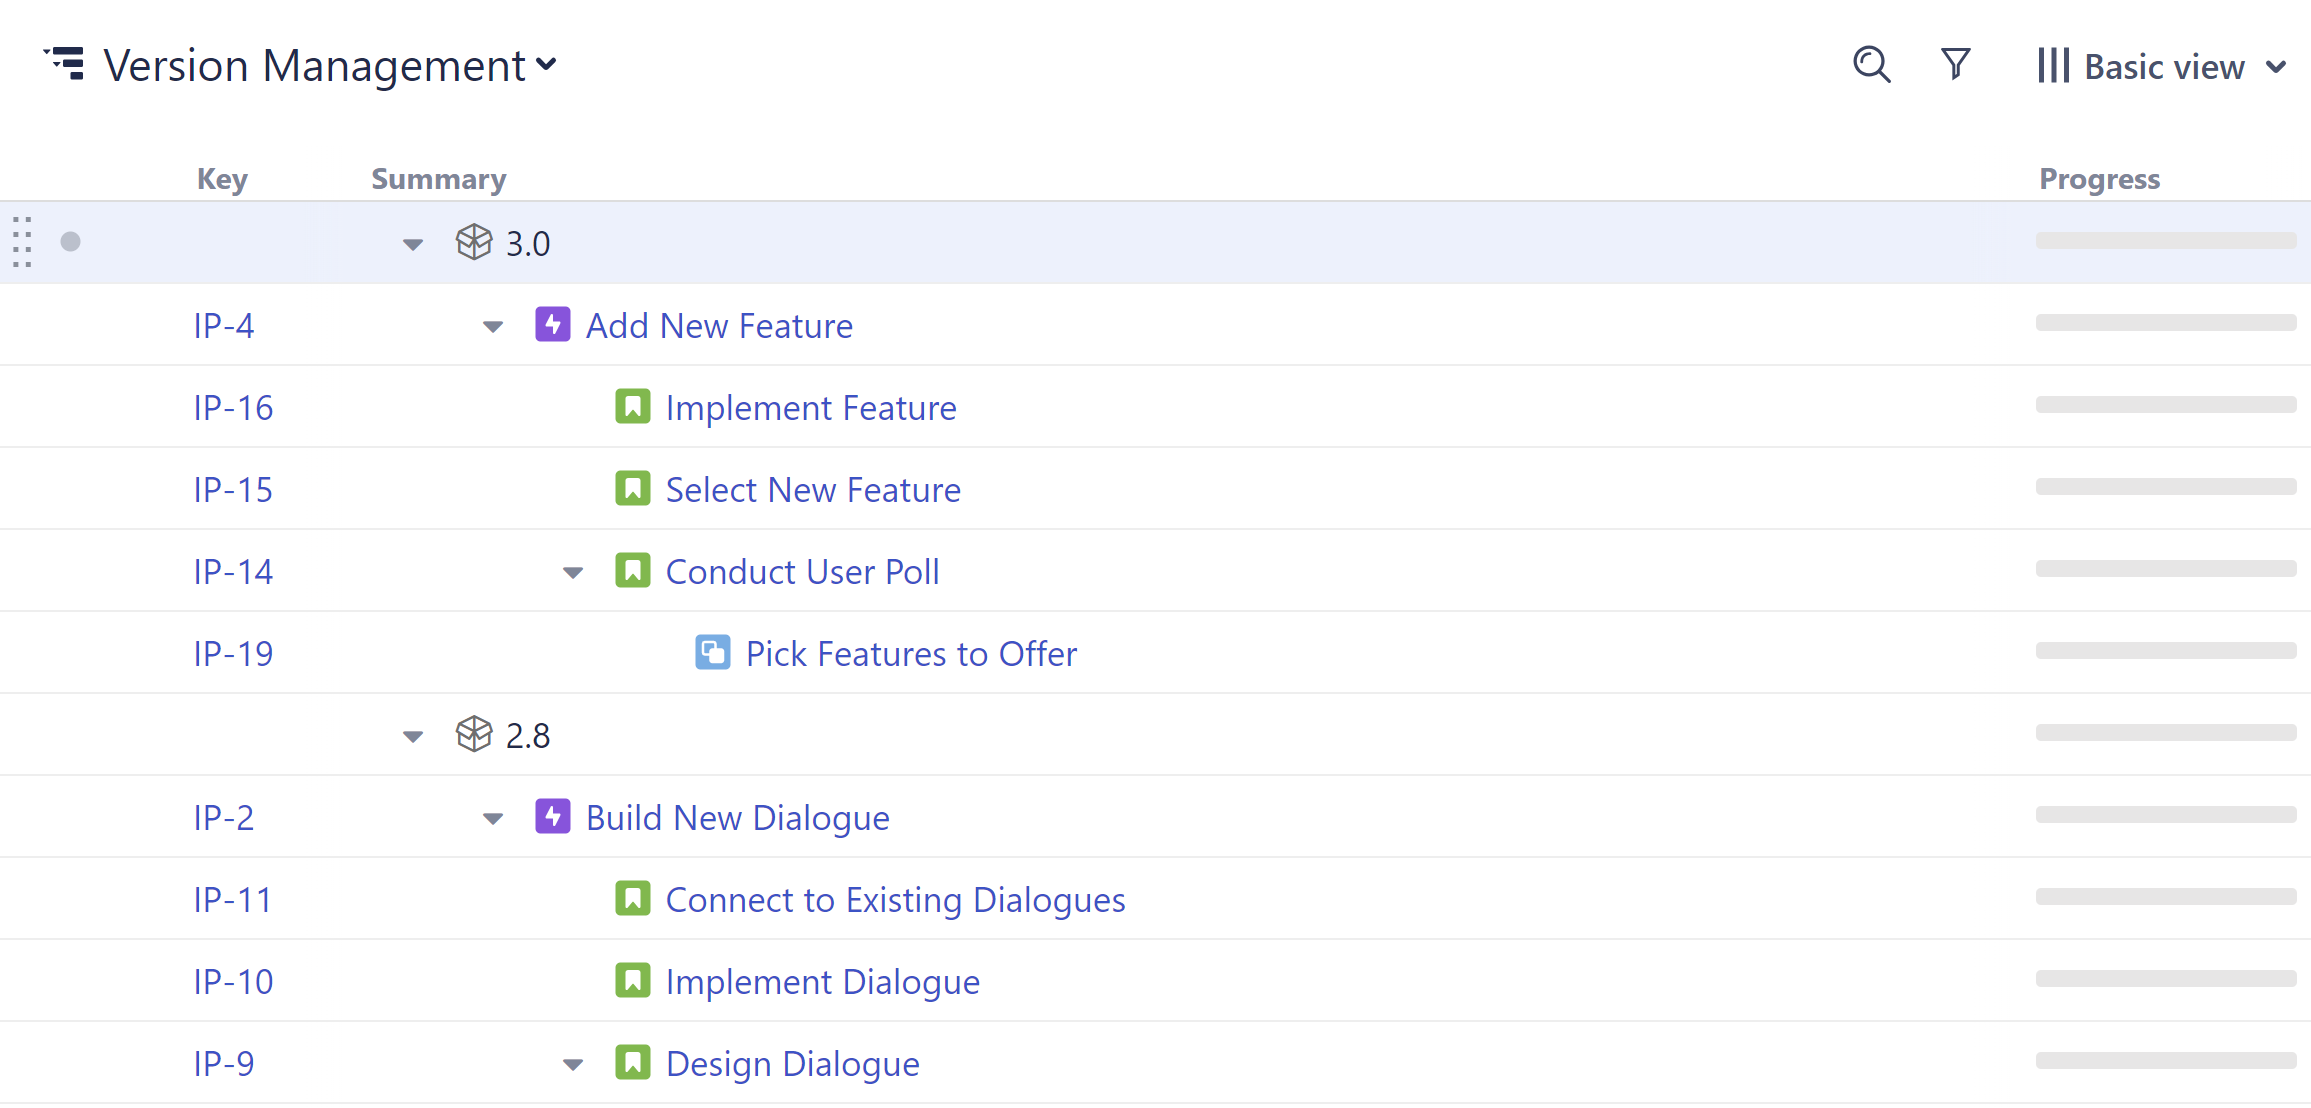The height and width of the screenshot is (1108, 2311).
Task: Click the grey row selector dot on 3.0
Action: pos(70,242)
